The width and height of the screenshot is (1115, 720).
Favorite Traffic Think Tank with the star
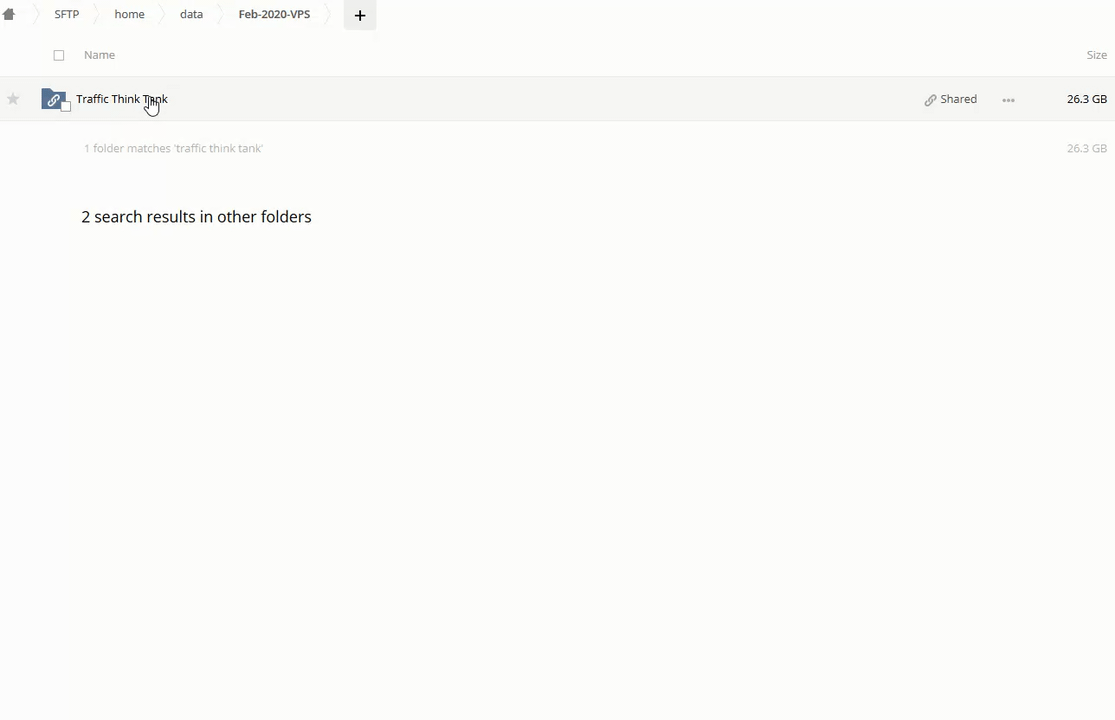click(x=13, y=99)
